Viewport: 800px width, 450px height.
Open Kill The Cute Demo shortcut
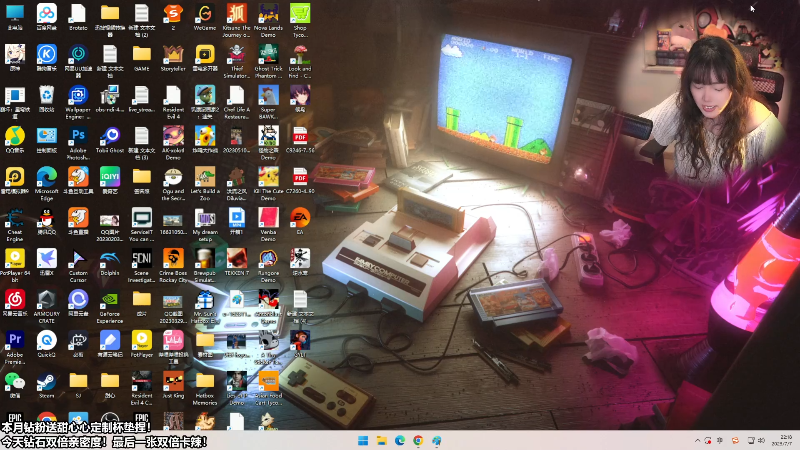(x=268, y=184)
